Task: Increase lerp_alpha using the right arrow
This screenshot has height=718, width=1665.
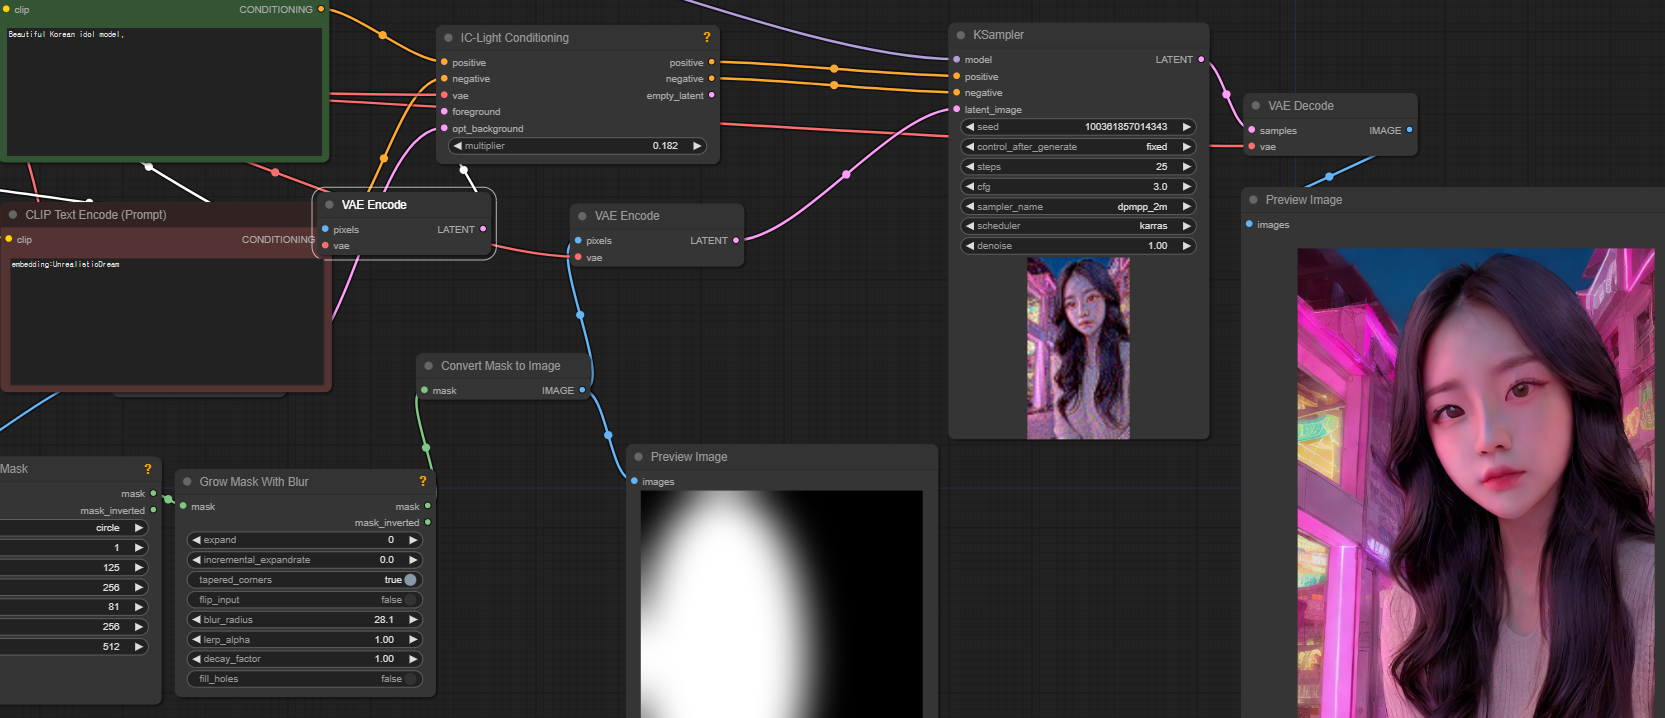Action: 412,640
